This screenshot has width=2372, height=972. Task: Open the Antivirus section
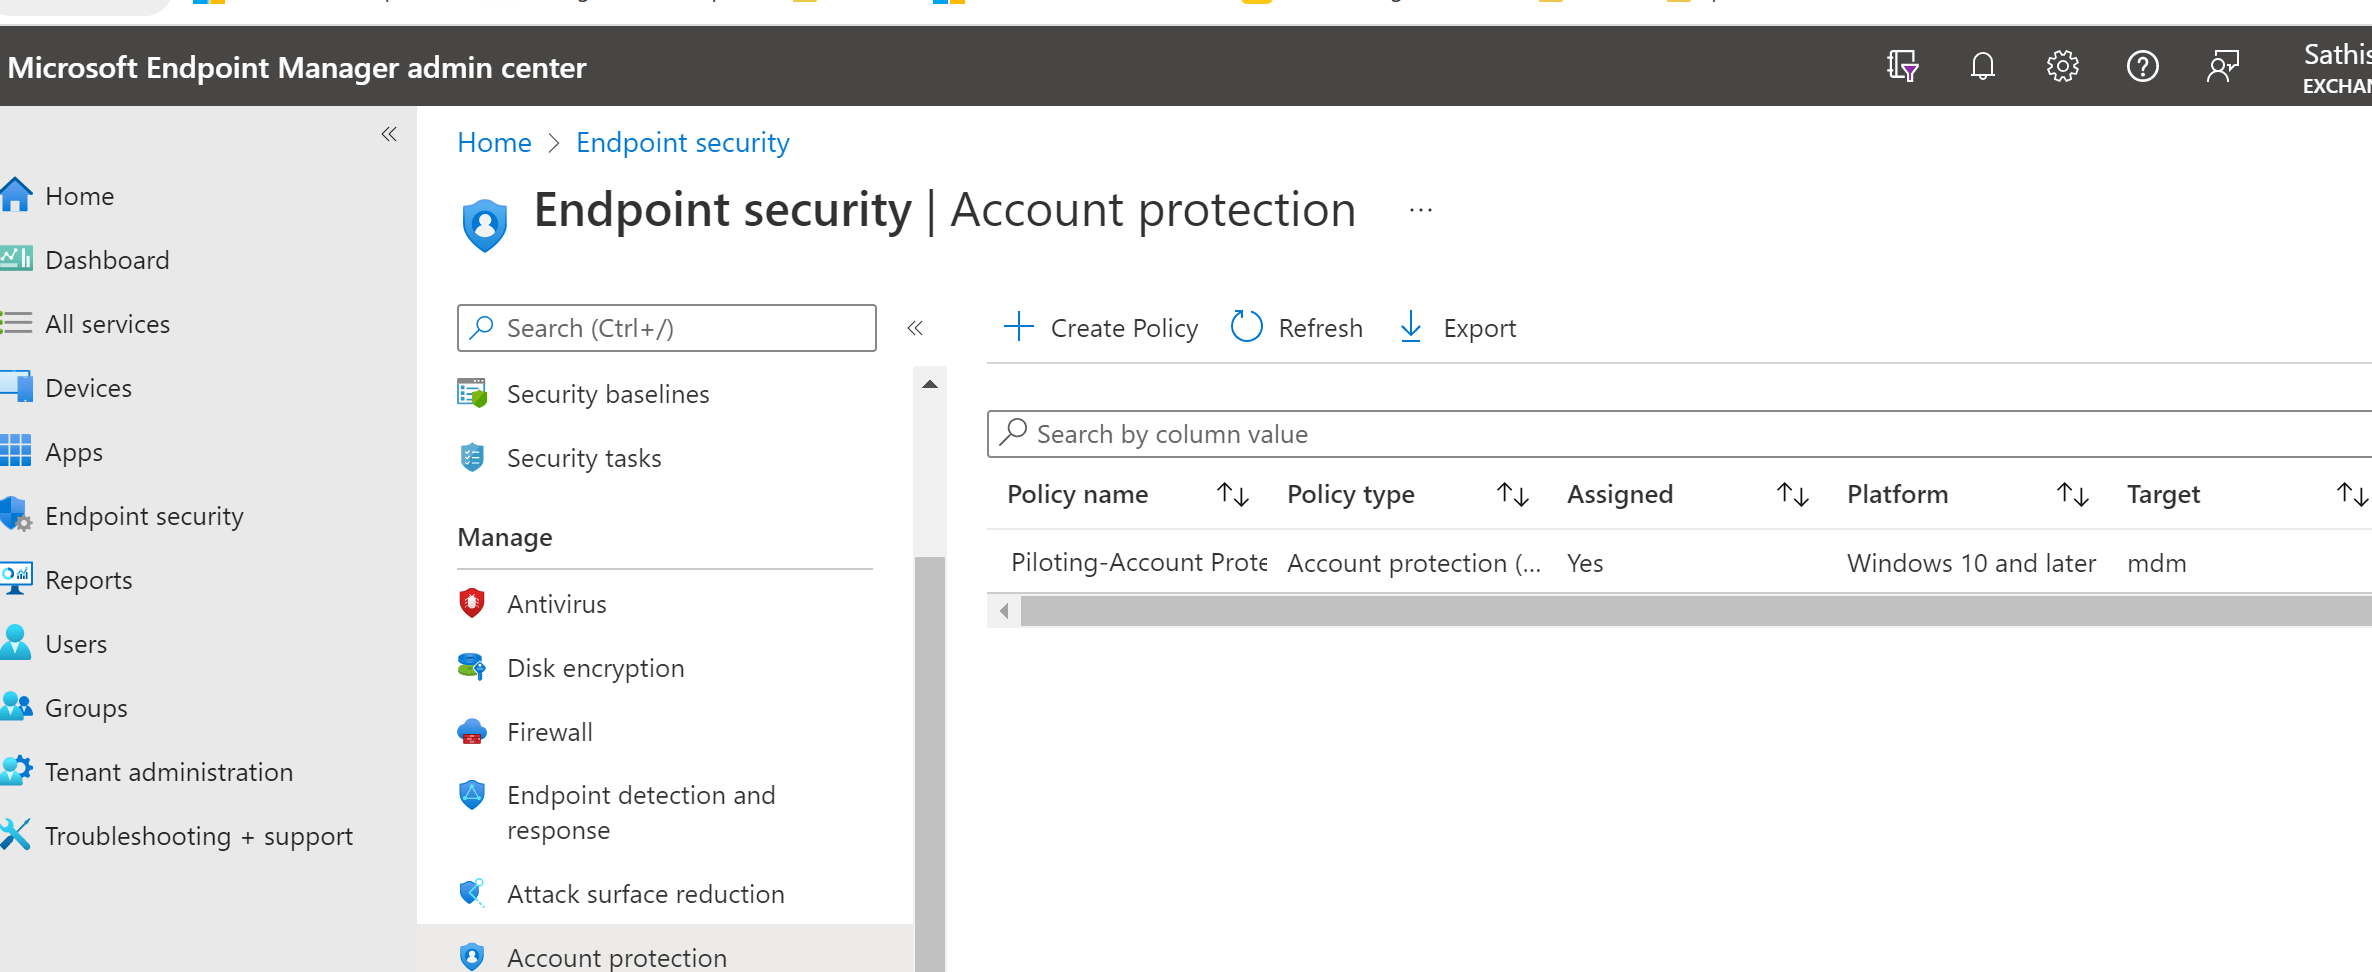pyautogui.click(x=557, y=603)
